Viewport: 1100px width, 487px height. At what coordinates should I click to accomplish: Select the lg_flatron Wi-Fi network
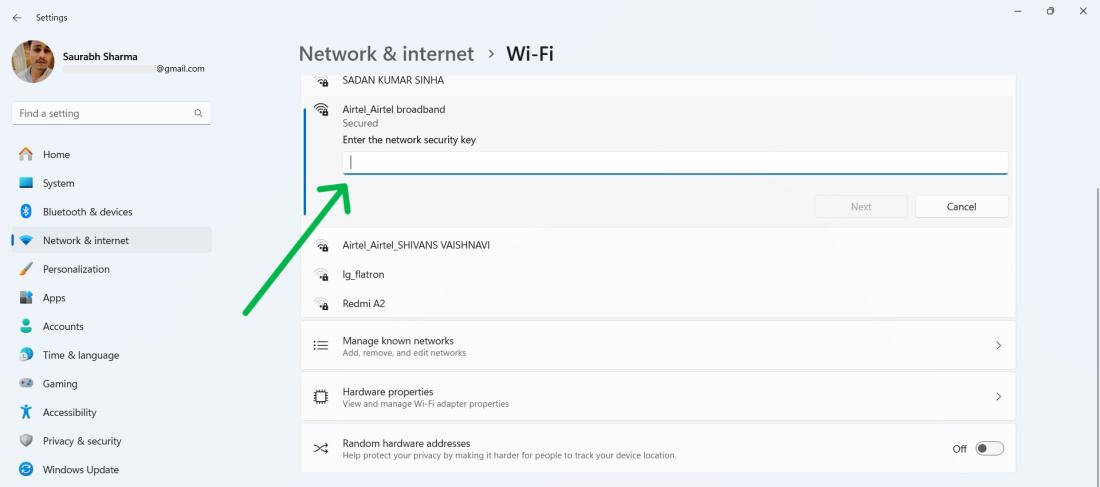pos(363,274)
